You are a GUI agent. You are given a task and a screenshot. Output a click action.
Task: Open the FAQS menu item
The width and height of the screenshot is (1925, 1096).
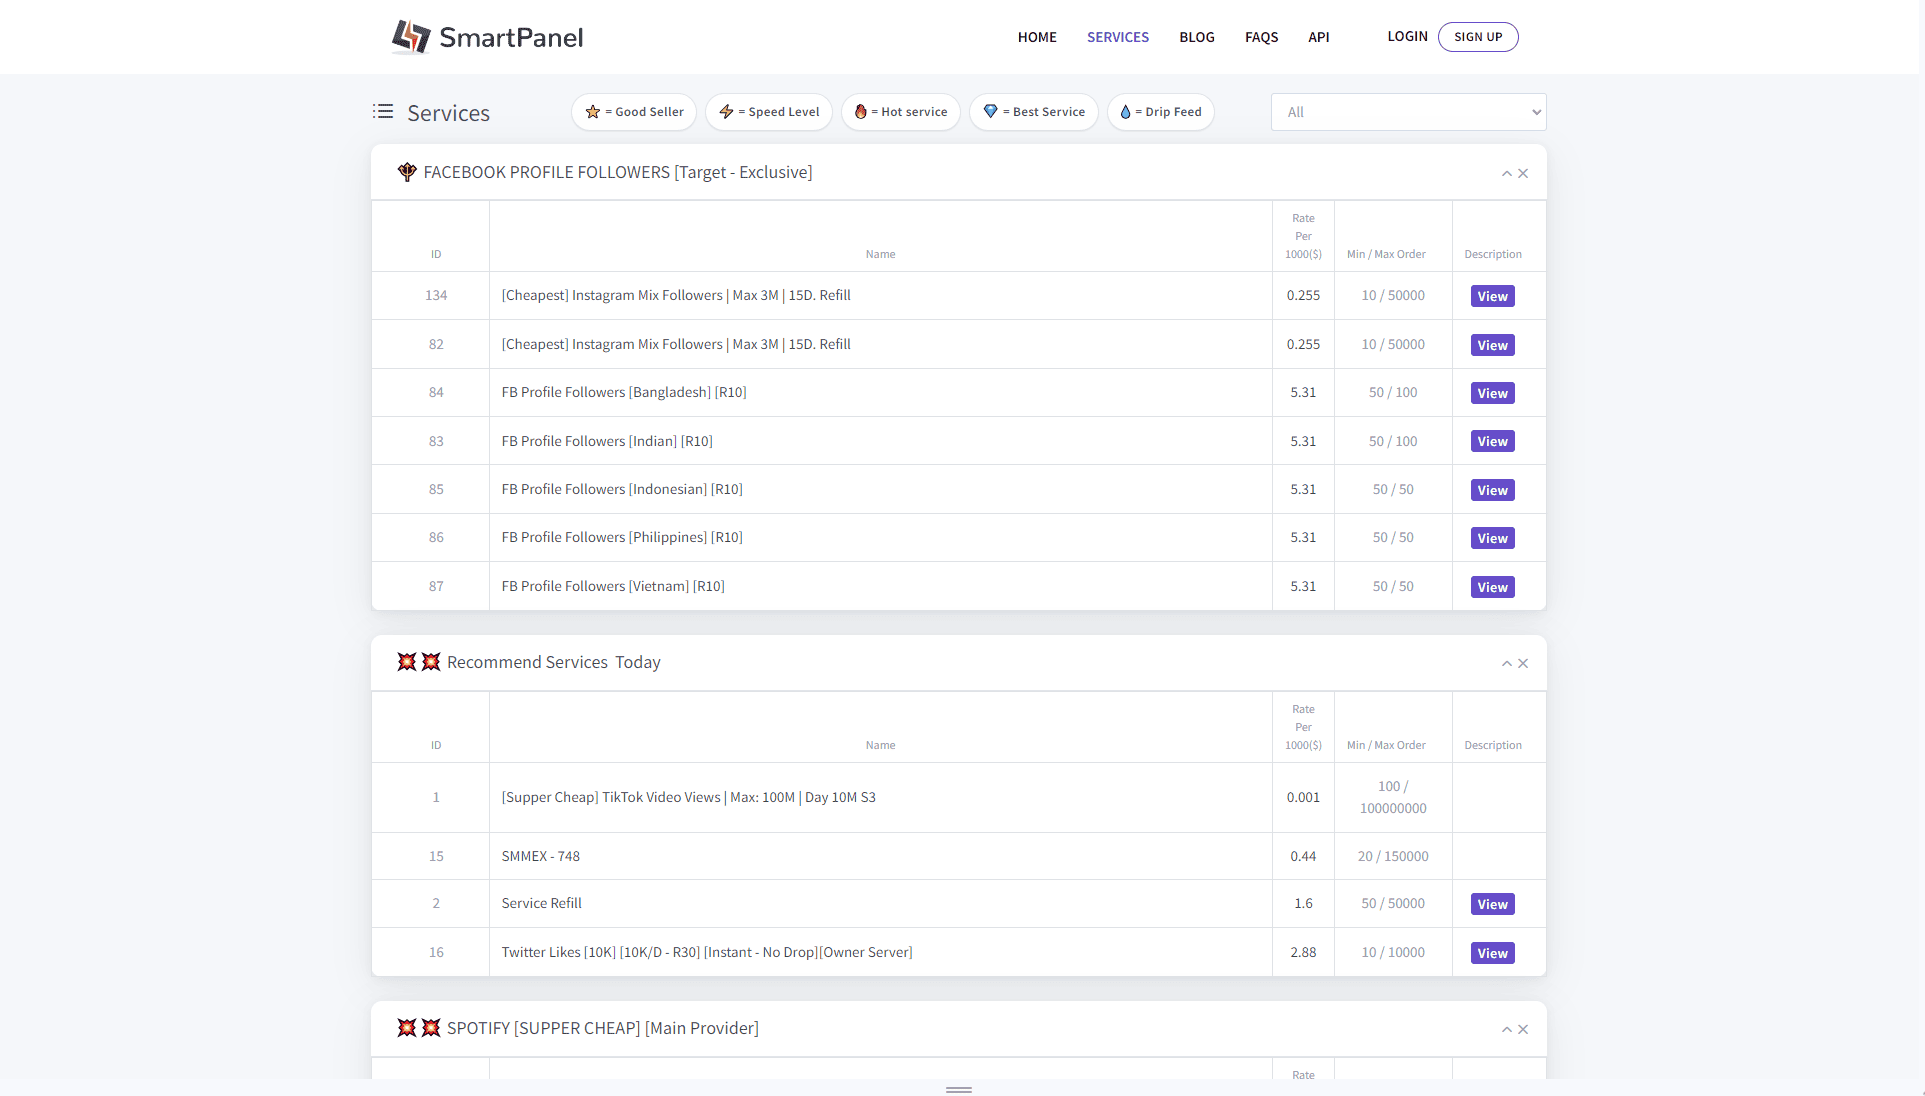click(1261, 37)
